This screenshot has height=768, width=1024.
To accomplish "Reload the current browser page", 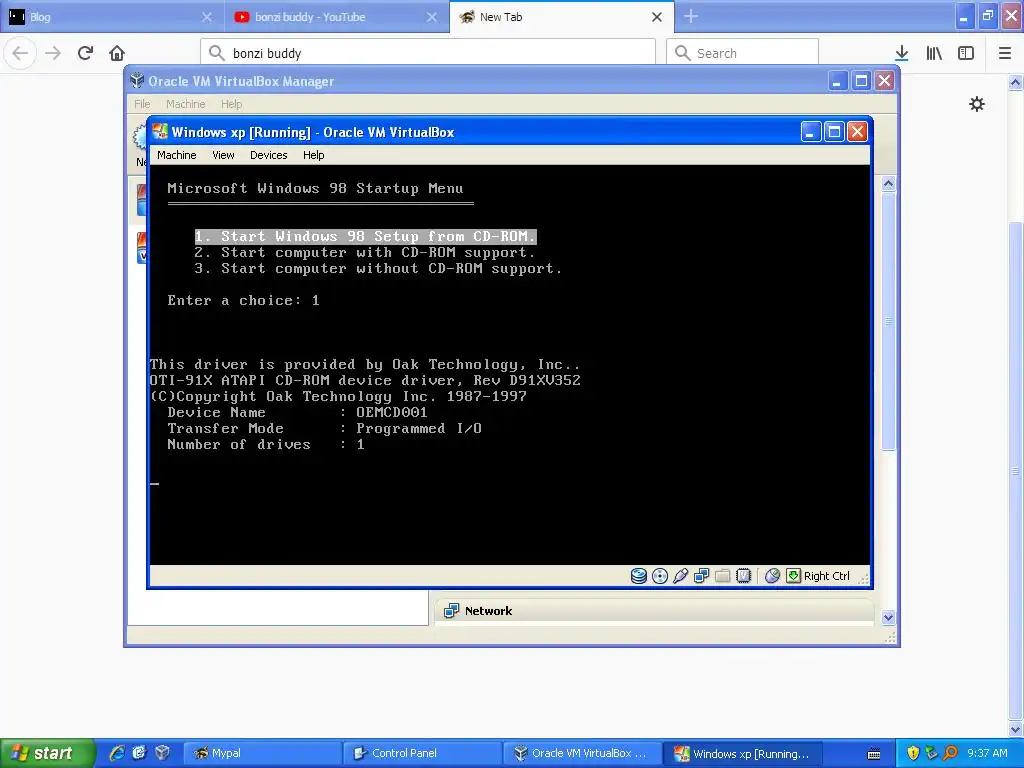I will 86,53.
